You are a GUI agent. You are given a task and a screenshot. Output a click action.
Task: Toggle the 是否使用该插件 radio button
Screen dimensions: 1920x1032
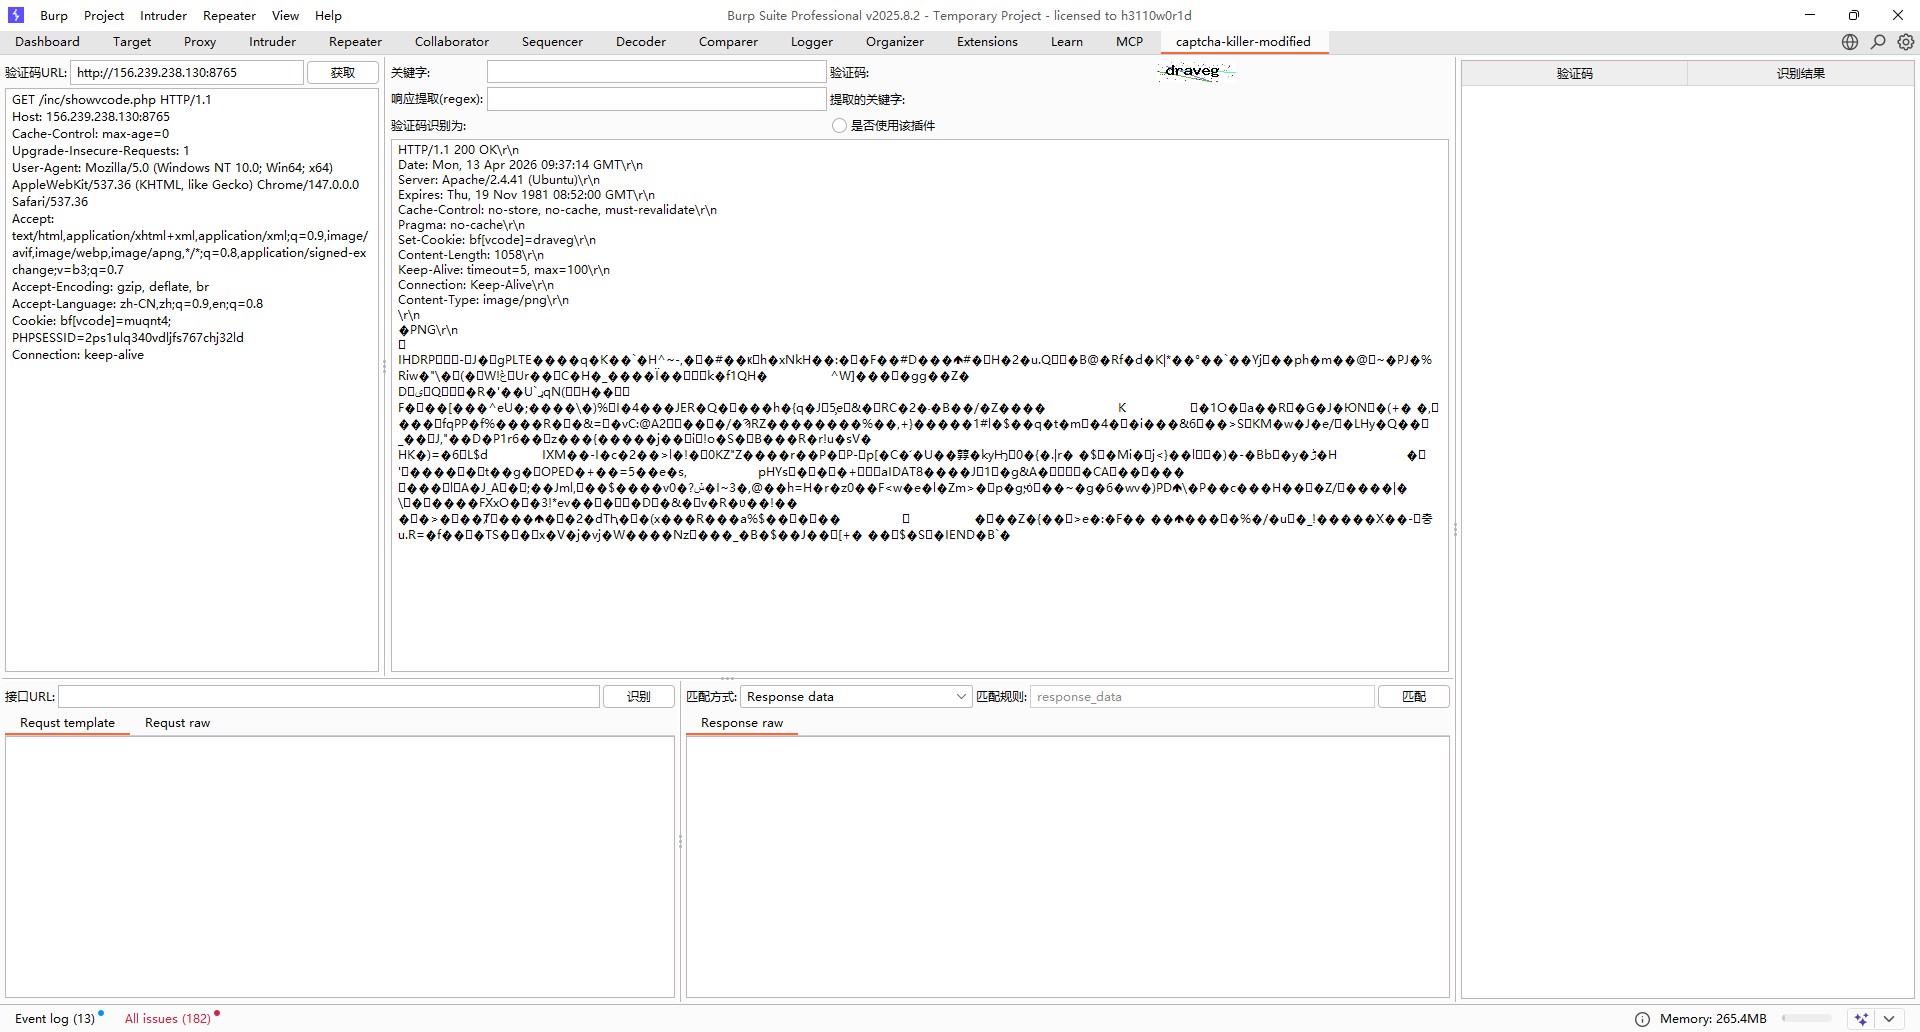(839, 126)
